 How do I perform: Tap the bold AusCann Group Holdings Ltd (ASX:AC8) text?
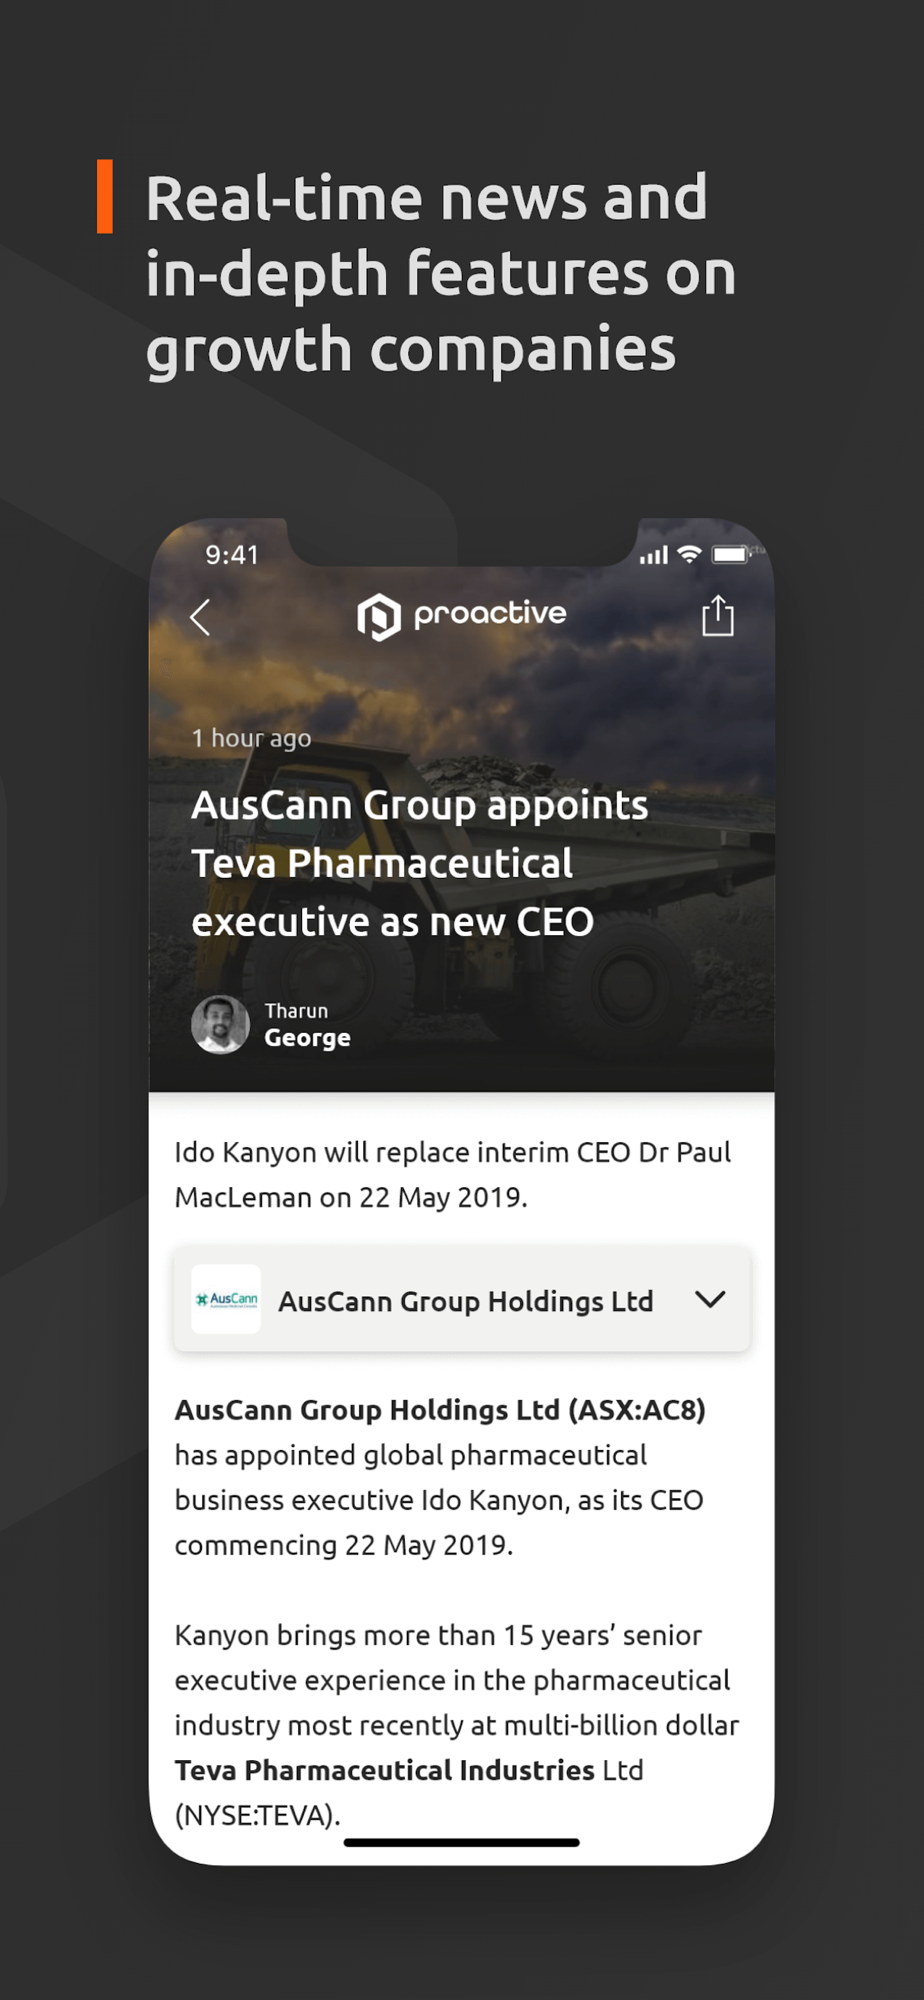440,1410
